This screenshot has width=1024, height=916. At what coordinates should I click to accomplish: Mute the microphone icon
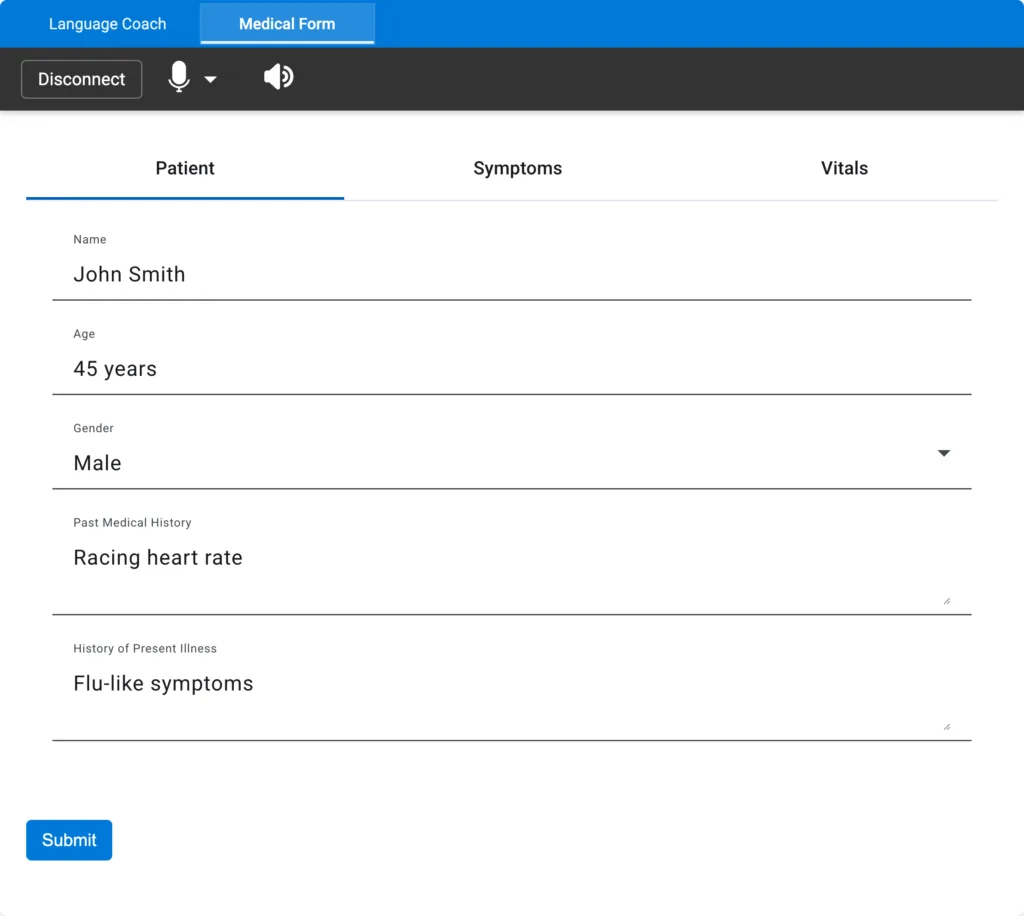179,78
